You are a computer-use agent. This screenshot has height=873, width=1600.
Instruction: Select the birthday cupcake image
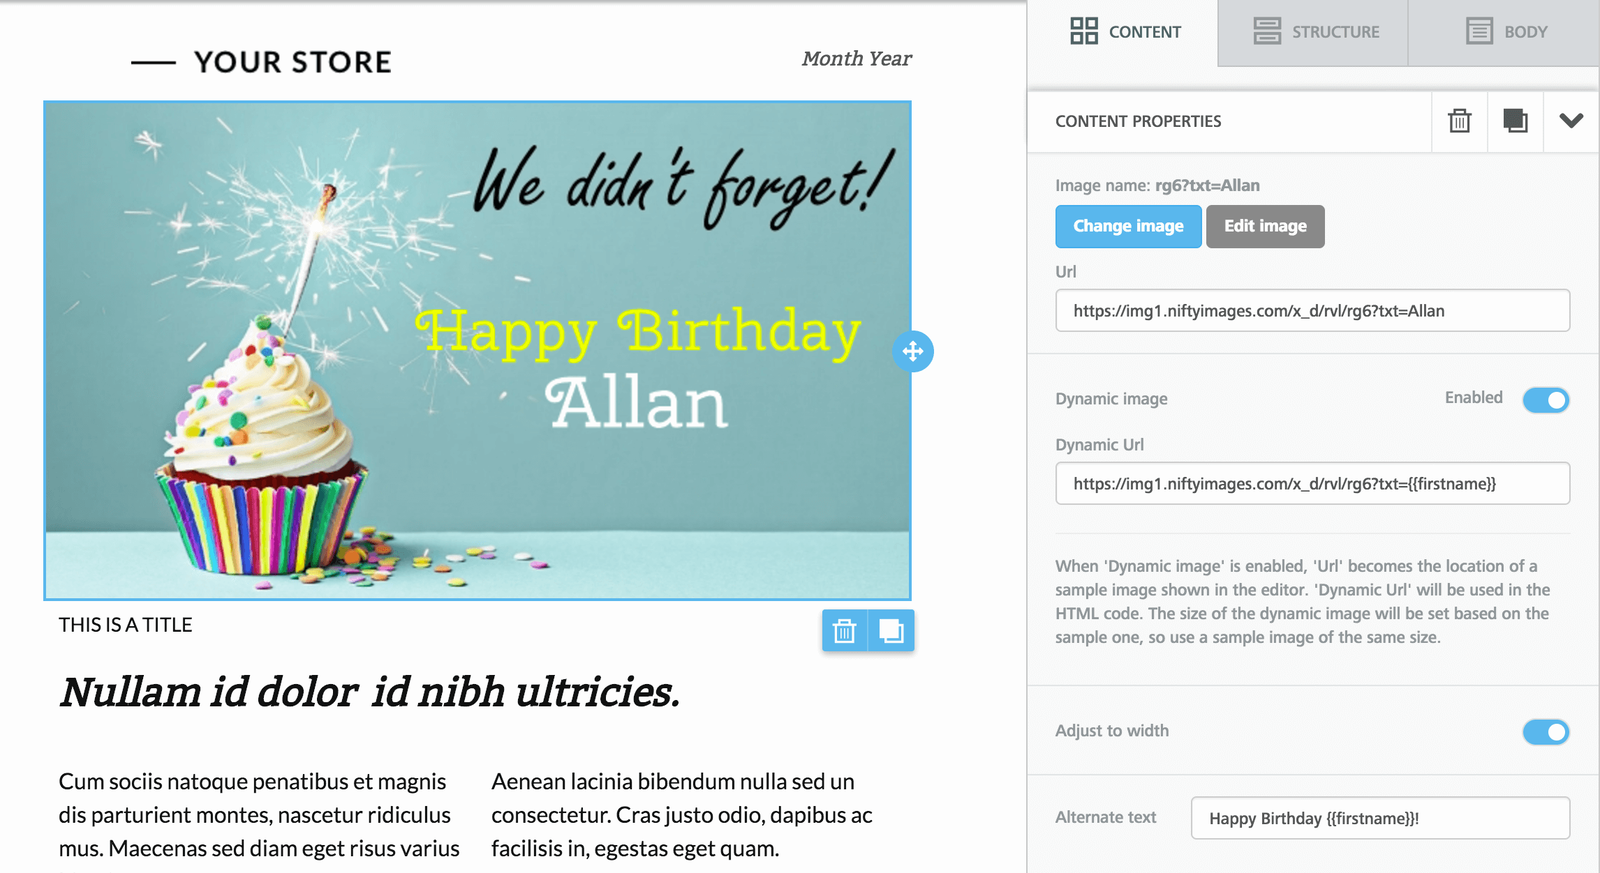(477, 350)
